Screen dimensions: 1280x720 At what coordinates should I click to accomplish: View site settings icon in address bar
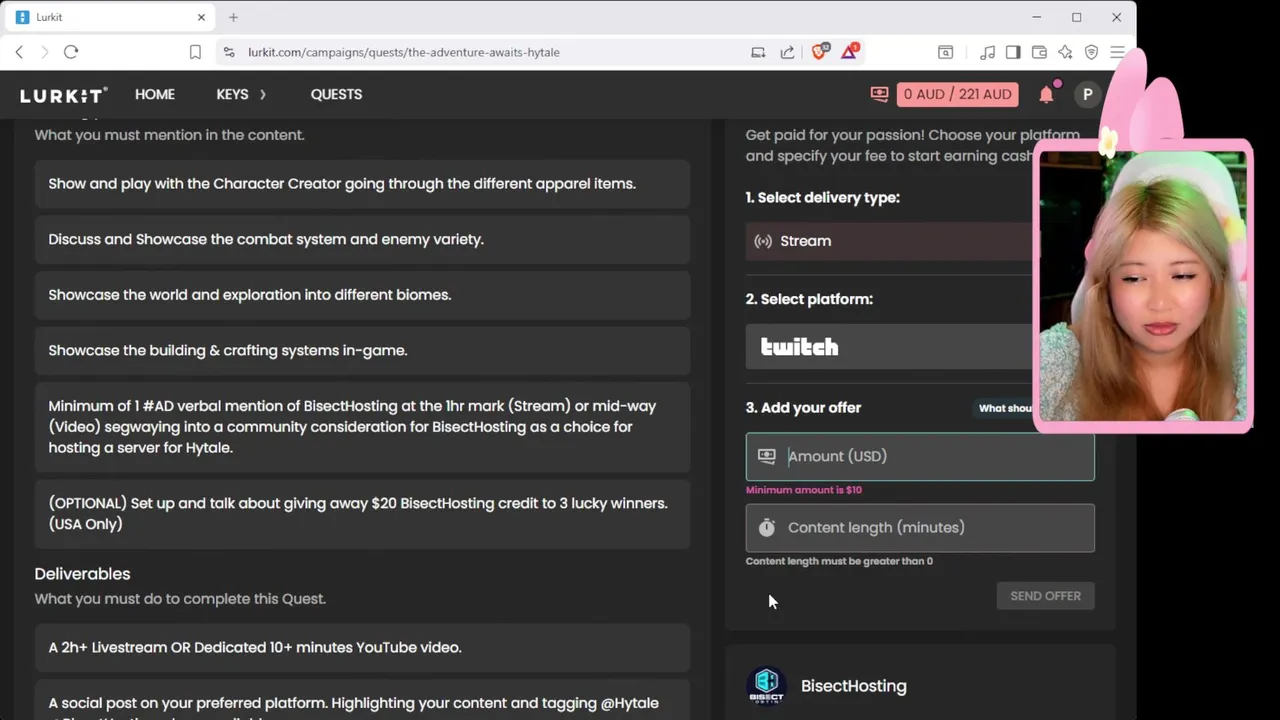(x=229, y=52)
